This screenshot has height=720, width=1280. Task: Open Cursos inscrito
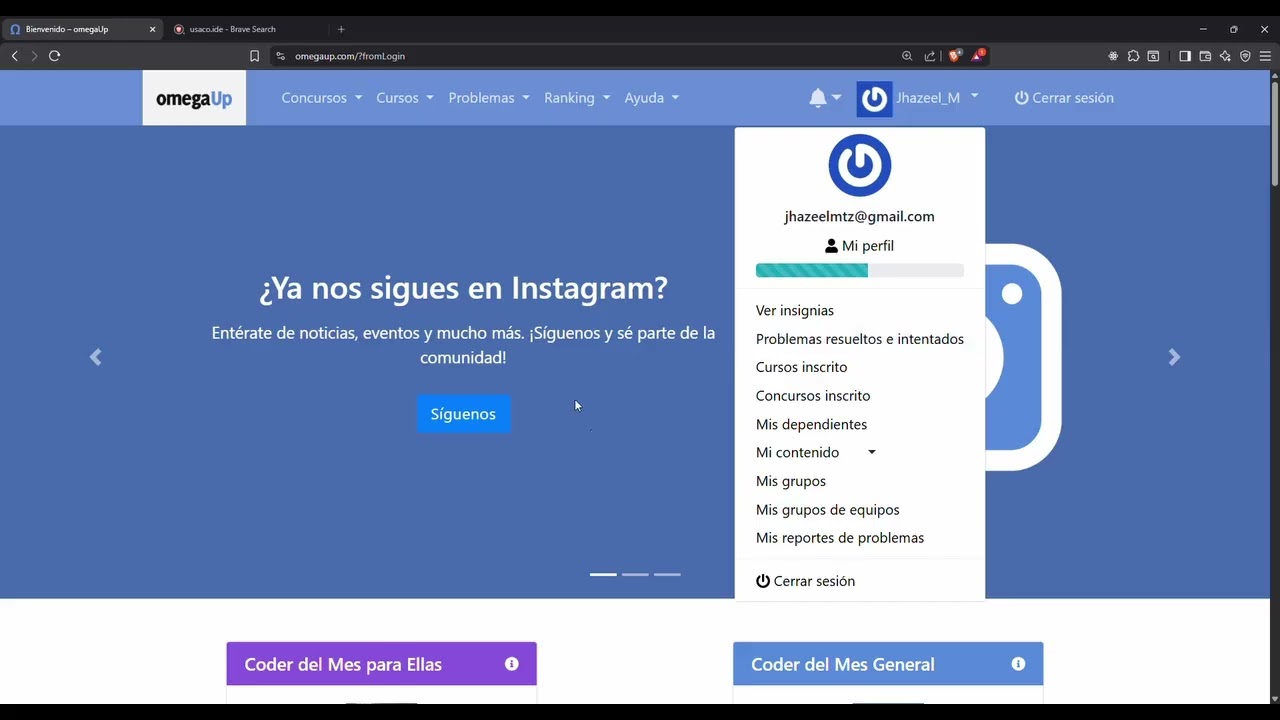[801, 367]
